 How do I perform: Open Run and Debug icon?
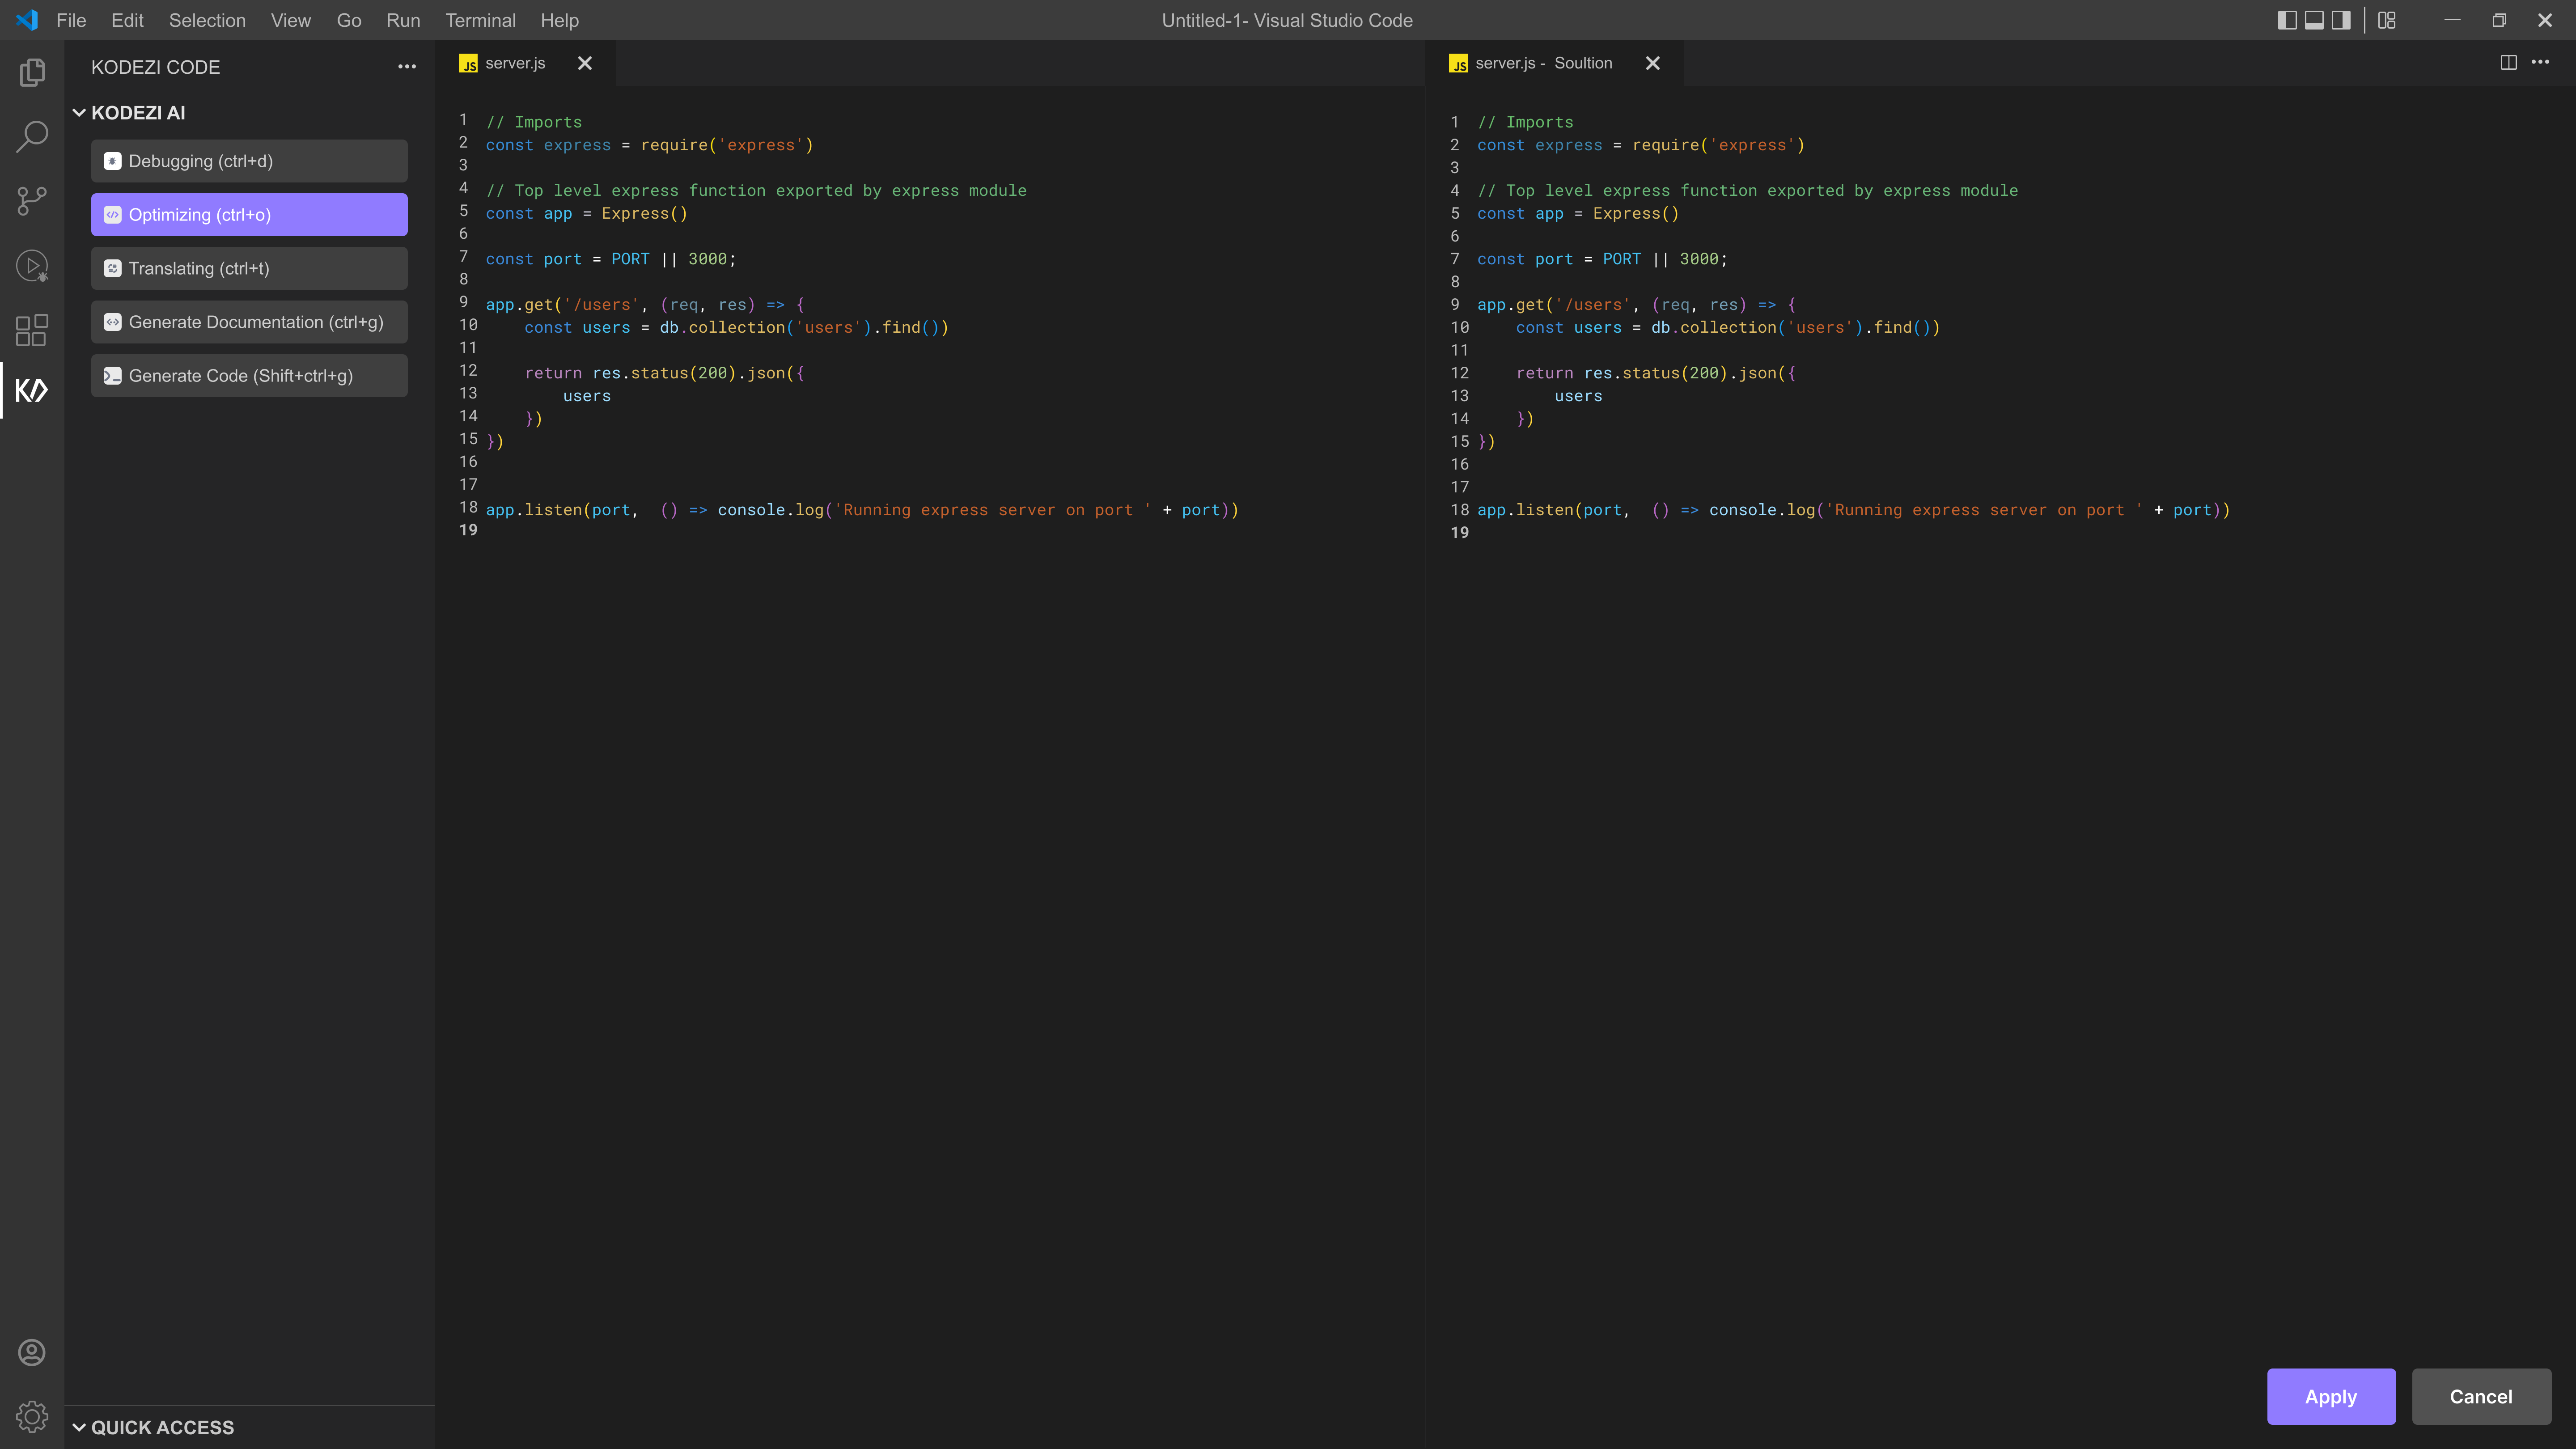(x=32, y=266)
